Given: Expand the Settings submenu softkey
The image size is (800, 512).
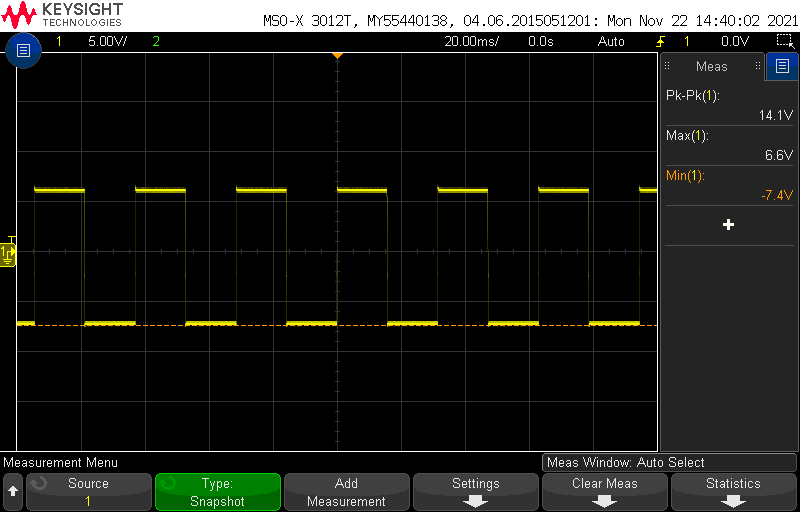Looking at the screenshot, I should (x=475, y=492).
